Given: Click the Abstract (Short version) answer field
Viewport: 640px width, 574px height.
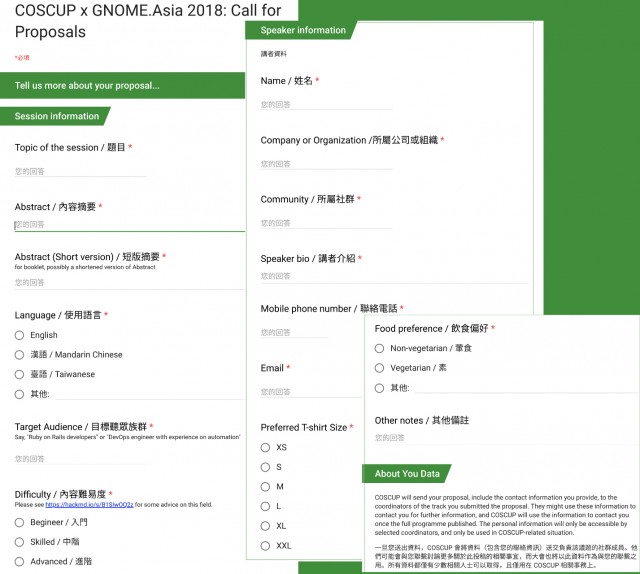Looking at the screenshot, I should tap(129, 283).
